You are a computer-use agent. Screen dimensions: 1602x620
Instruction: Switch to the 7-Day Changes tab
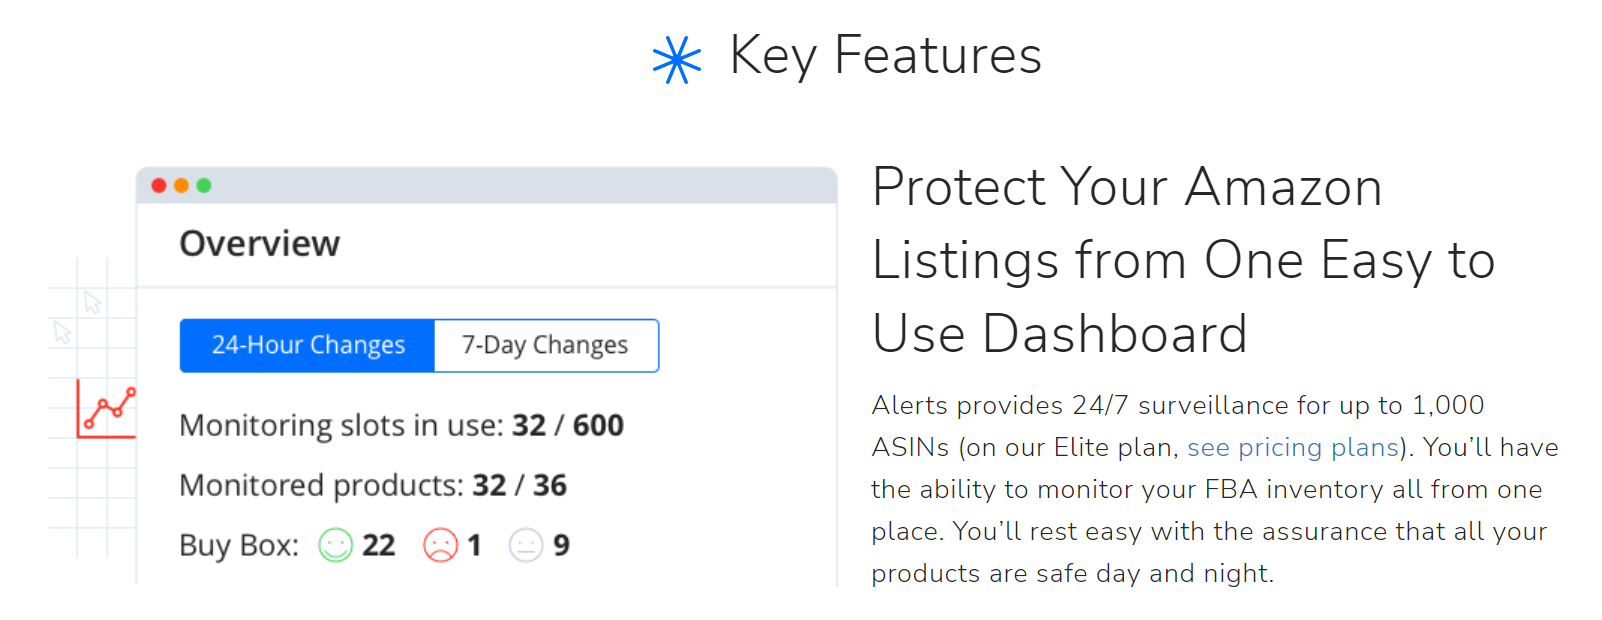pyautogui.click(x=546, y=345)
